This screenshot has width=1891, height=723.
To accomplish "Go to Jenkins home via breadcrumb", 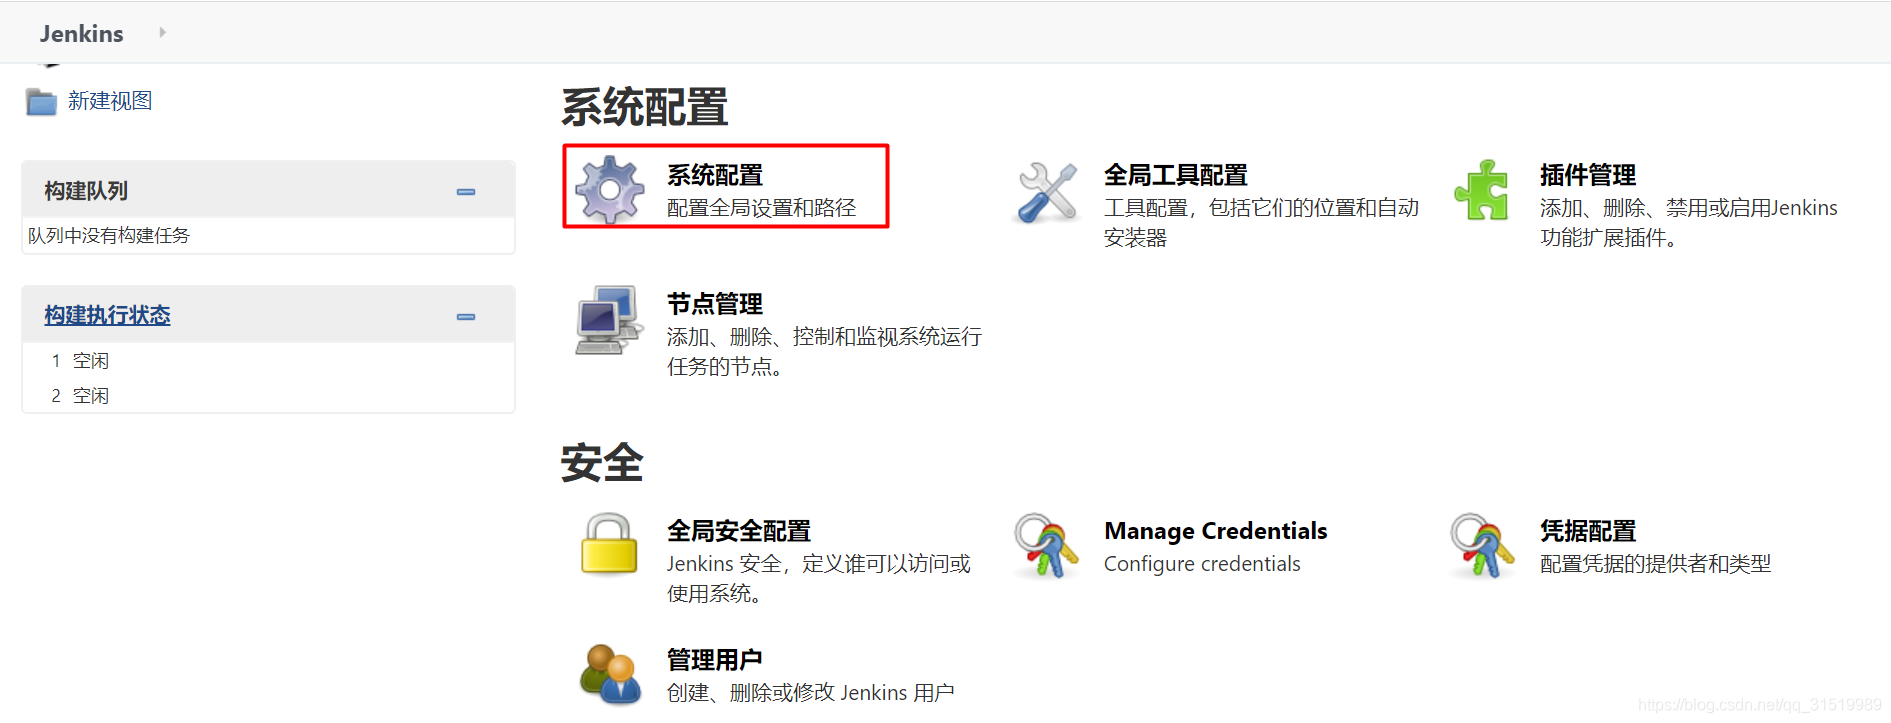I will (x=82, y=33).
